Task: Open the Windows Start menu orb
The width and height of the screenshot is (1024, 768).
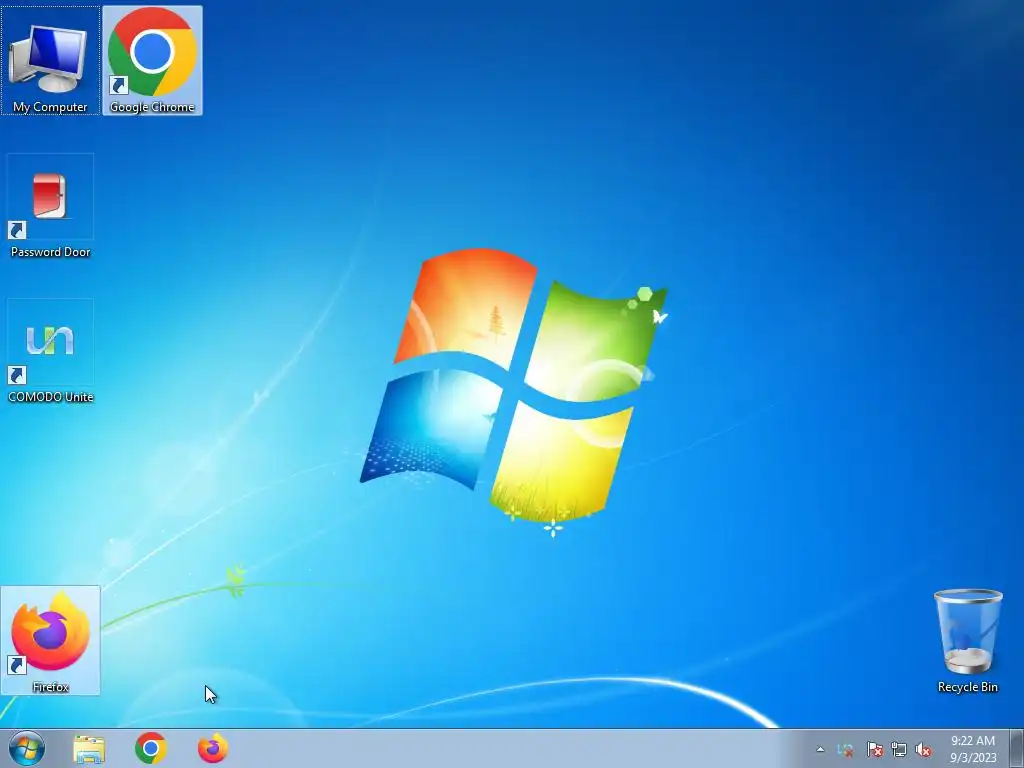Action: coord(27,748)
